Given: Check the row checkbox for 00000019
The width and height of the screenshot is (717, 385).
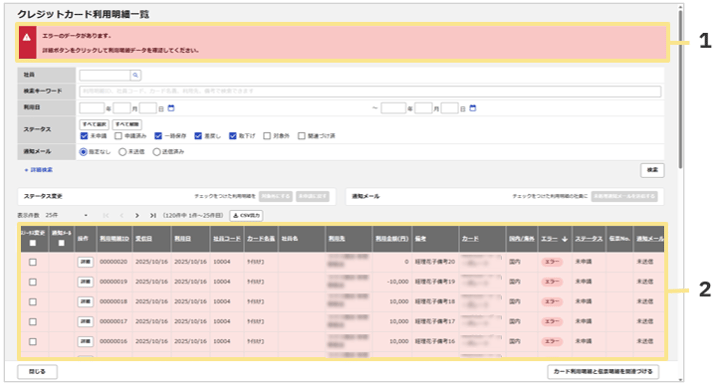Looking at the screenshot, I should (32, 282).
